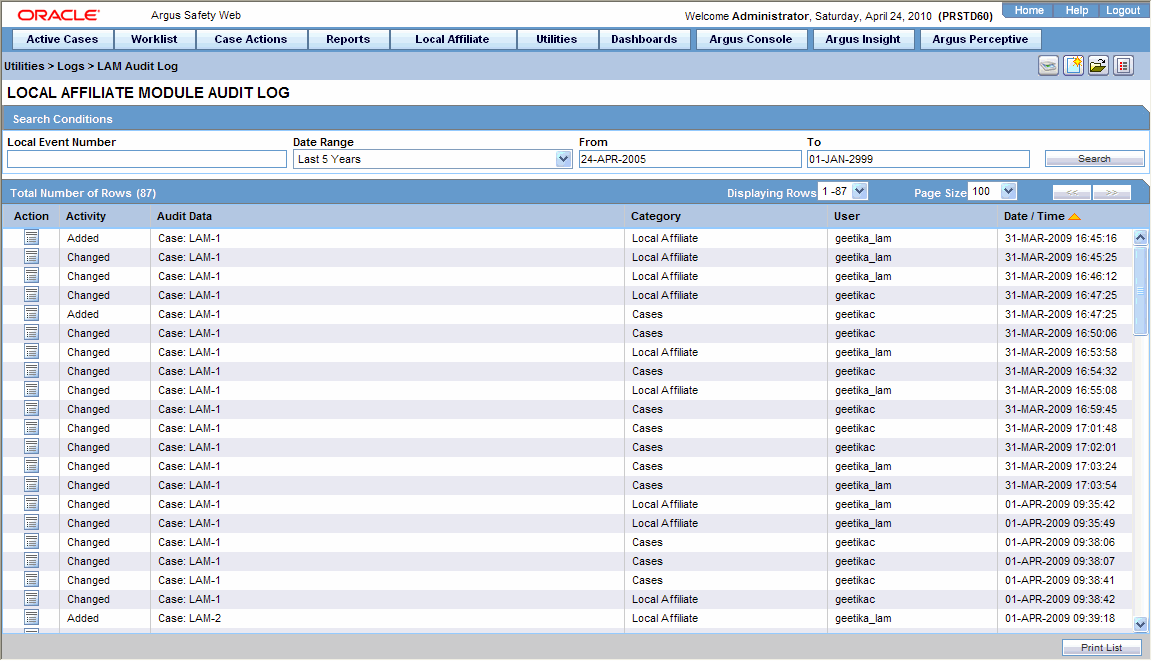Open the Dashboards menu

click(644, 39)
